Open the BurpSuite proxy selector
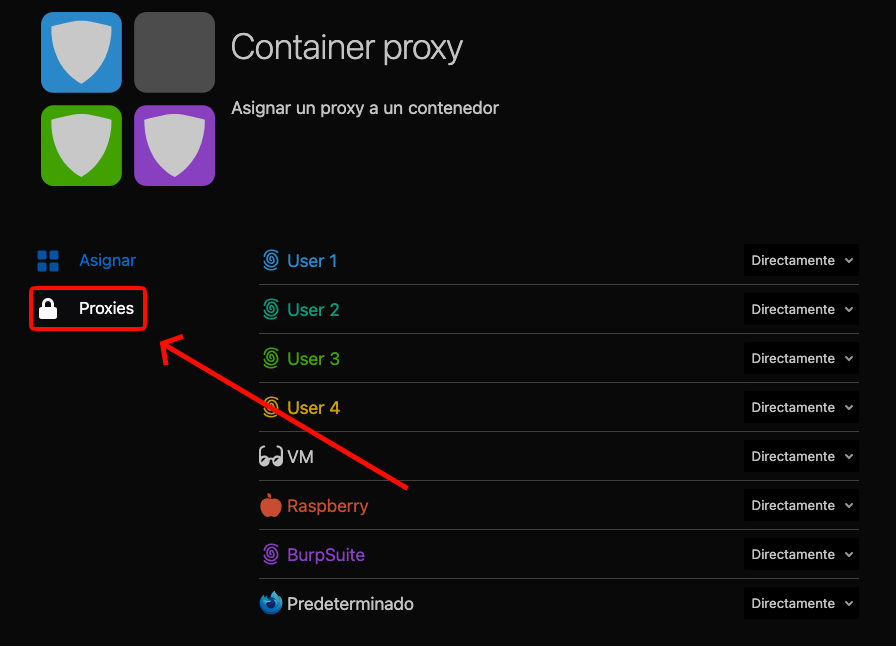The image size is (896, 646). [801, 554]
